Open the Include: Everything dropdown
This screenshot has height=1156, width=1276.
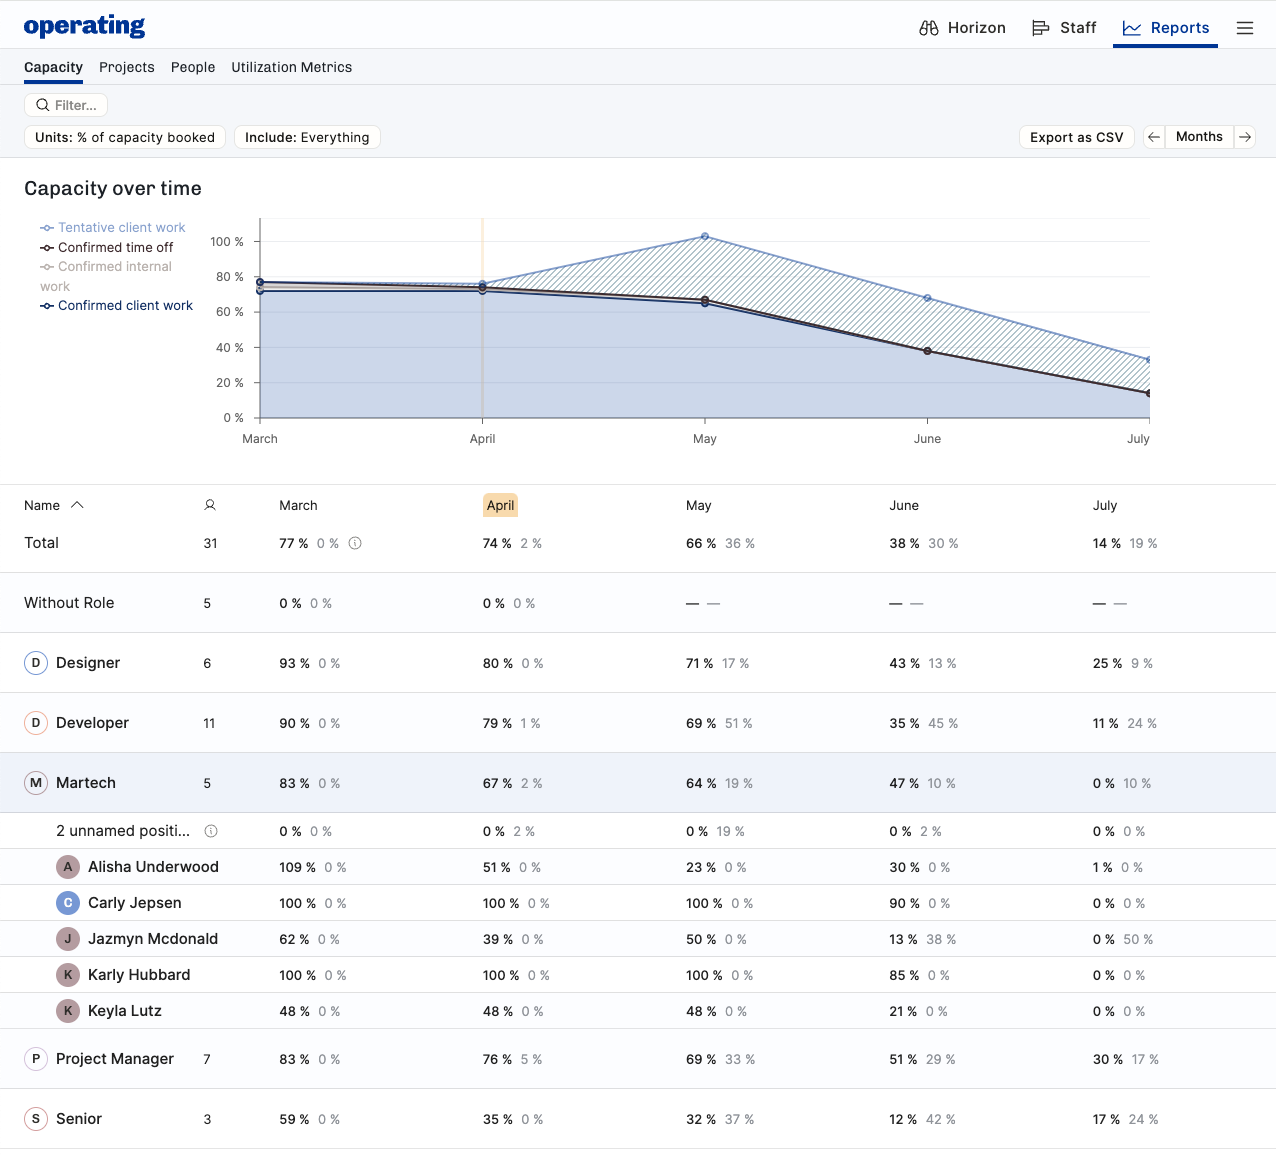(x=307, y=137)
